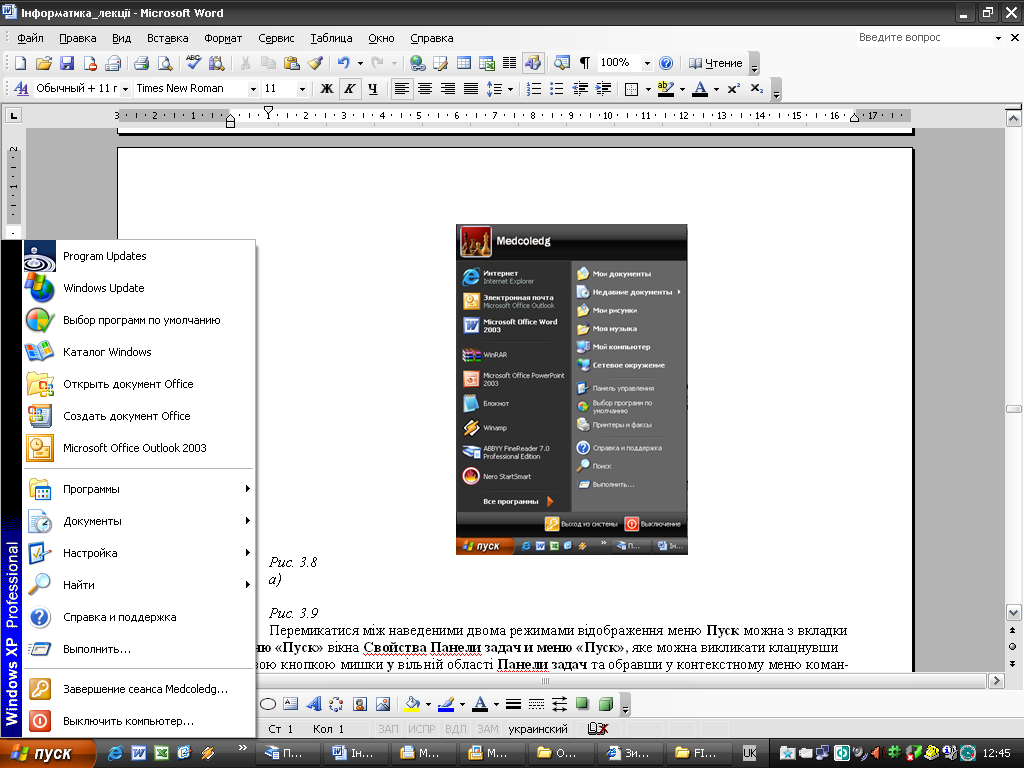
Task: Open the style dropdown 'Обычный + 11 г'
Action: tap(125, 89)
